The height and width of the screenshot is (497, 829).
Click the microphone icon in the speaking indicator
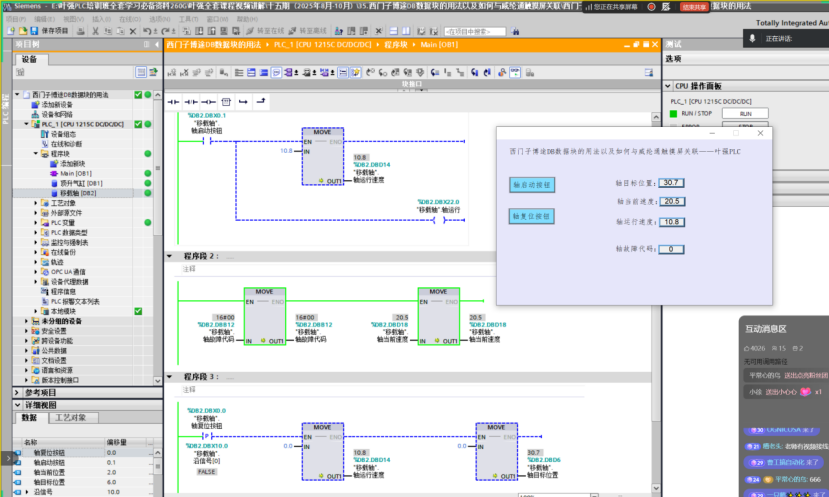752,38
